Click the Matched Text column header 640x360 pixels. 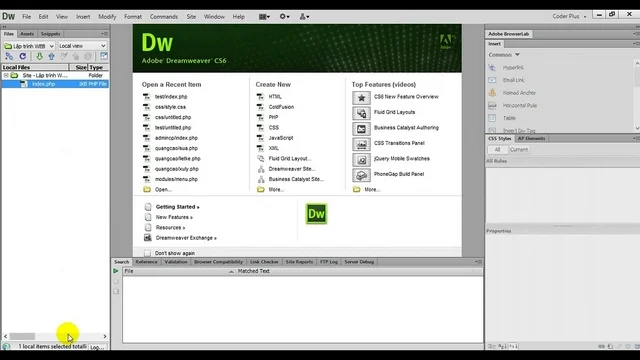click(253, 271)
